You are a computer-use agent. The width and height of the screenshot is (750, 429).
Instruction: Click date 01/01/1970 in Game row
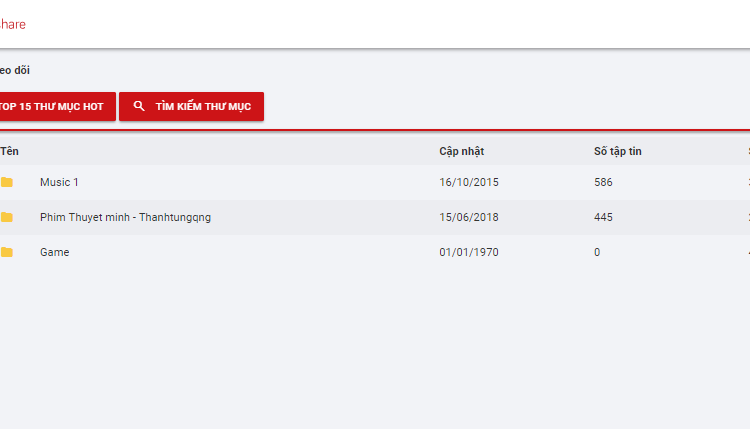pyautogui.click(x=469, y=252)
